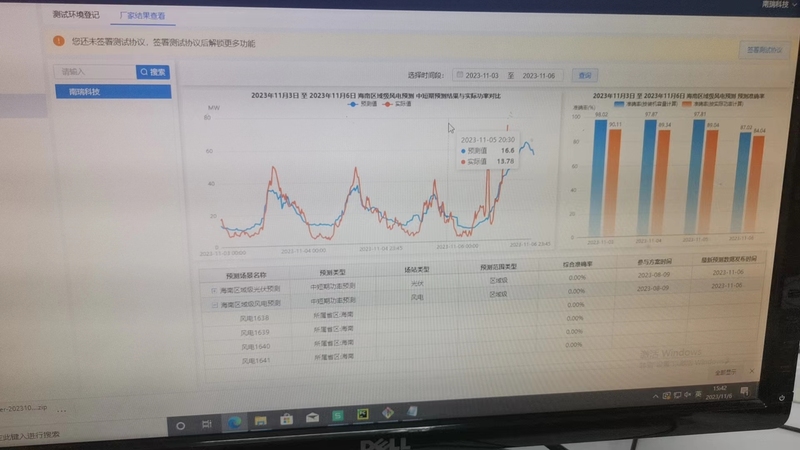
Task: Click the blue bar for 2023-11-03
Action: [x=598, y=178]
